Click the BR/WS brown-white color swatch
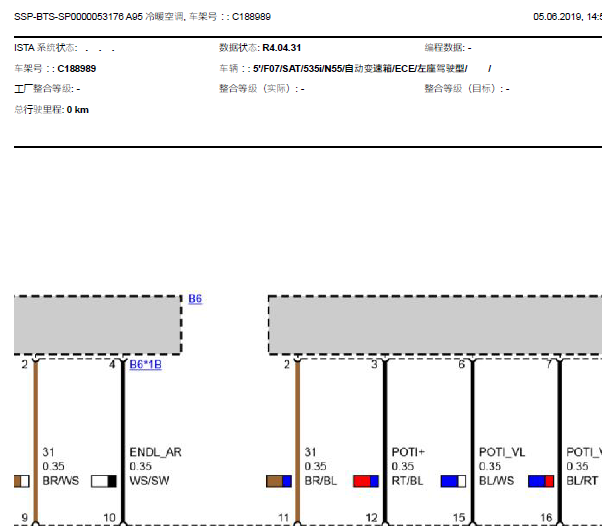This screenshot has height=526, width=602. (x=22, y=481)
